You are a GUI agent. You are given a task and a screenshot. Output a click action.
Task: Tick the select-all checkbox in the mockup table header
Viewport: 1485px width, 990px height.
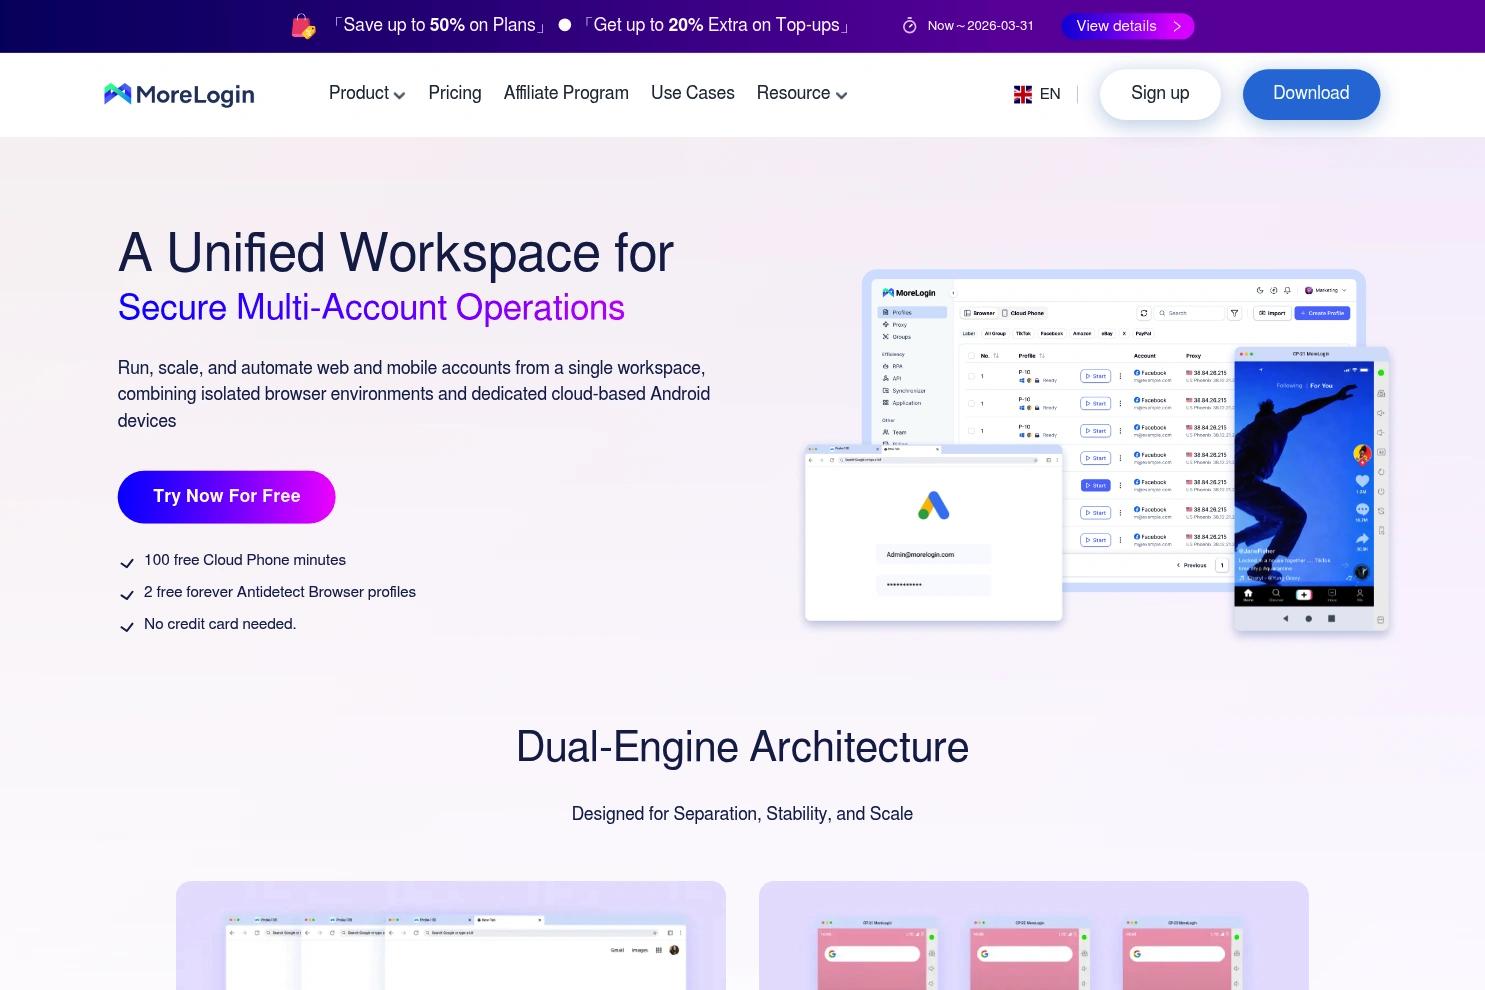971,356
